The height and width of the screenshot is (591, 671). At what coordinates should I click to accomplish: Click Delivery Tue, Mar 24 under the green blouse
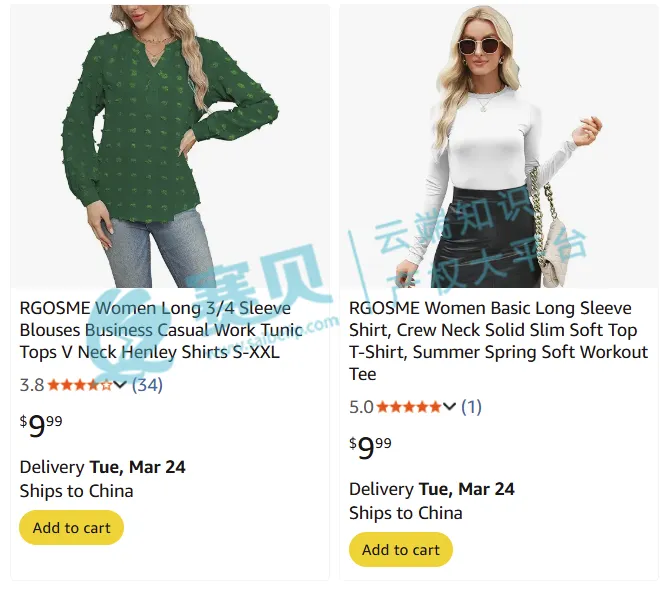[x=102, y=467]
